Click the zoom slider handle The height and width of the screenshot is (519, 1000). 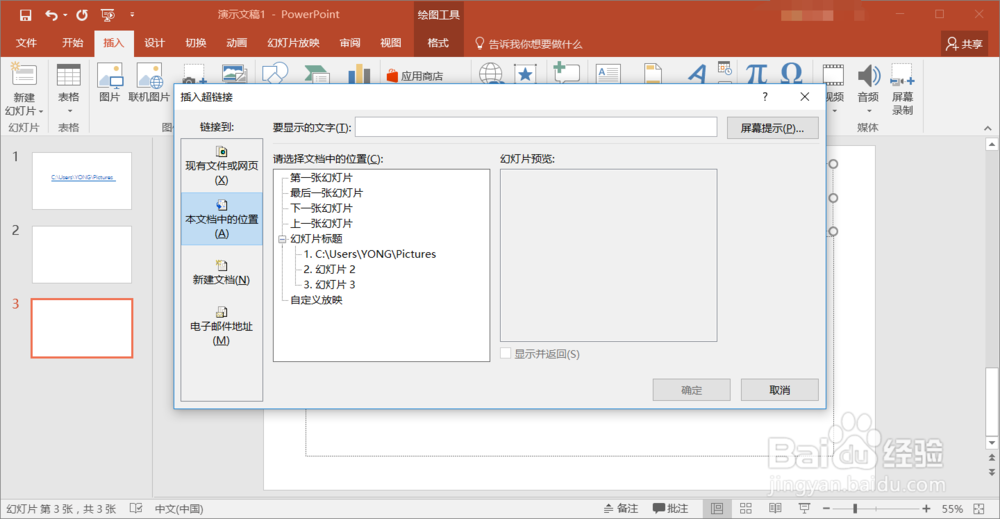coord(855,508)
